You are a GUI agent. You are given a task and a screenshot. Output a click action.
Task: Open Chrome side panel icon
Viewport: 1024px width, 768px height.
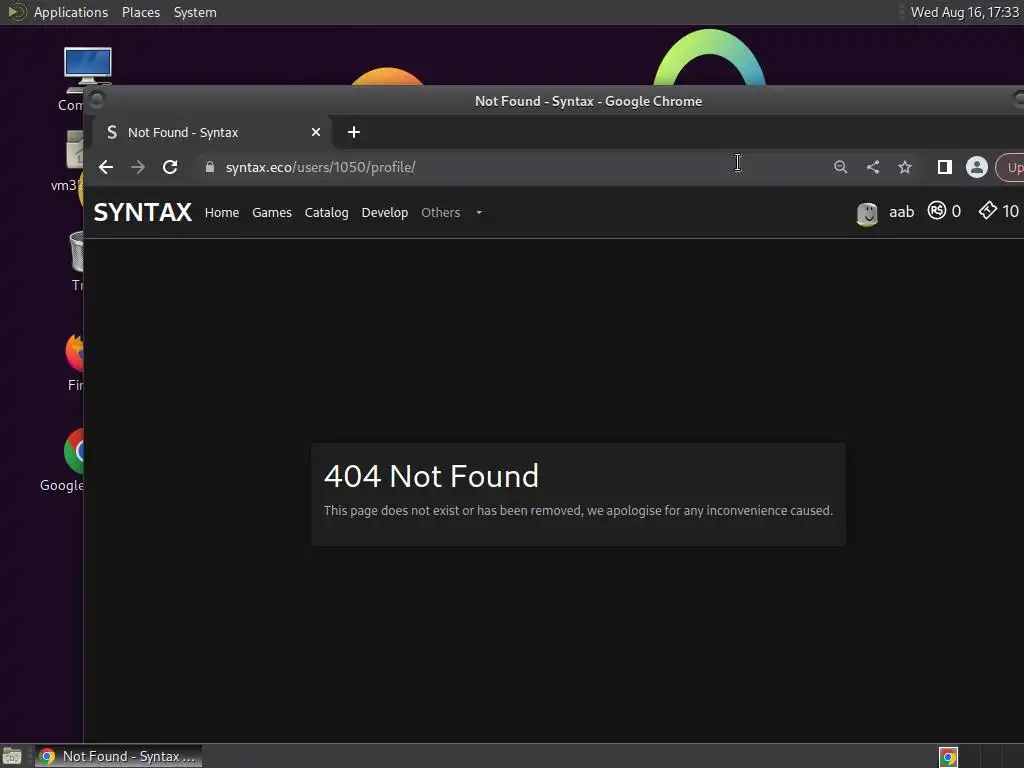pos(944,167)
